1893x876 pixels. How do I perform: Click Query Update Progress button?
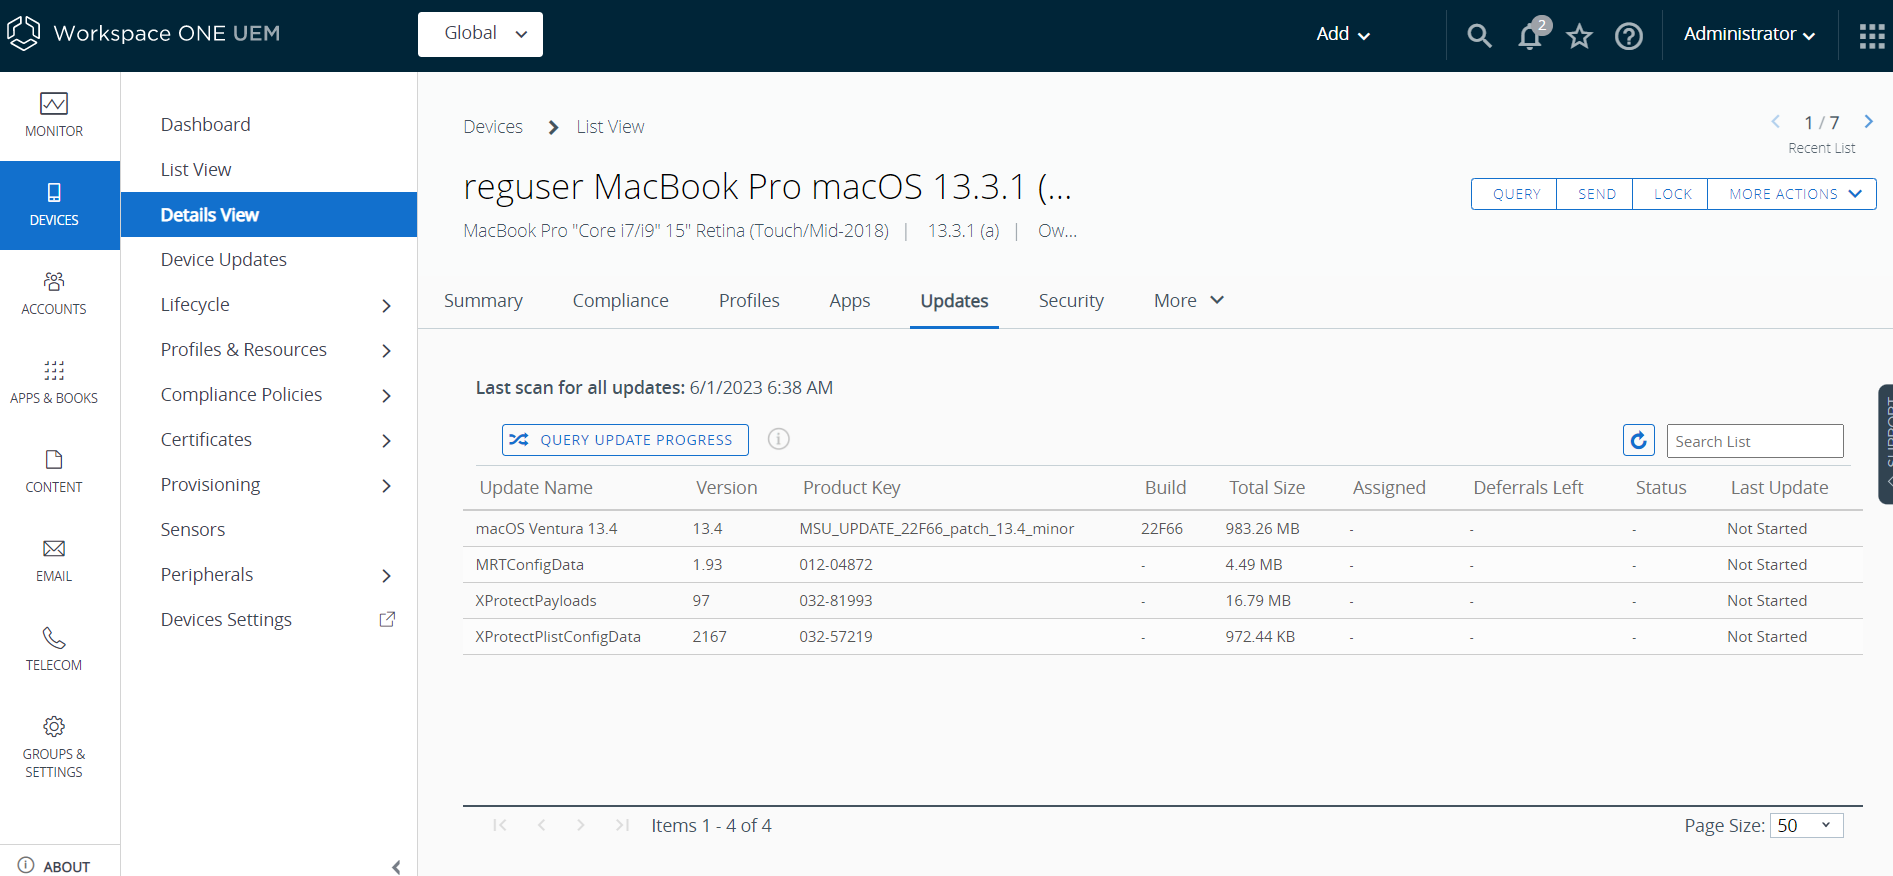(x=625, y=440)
